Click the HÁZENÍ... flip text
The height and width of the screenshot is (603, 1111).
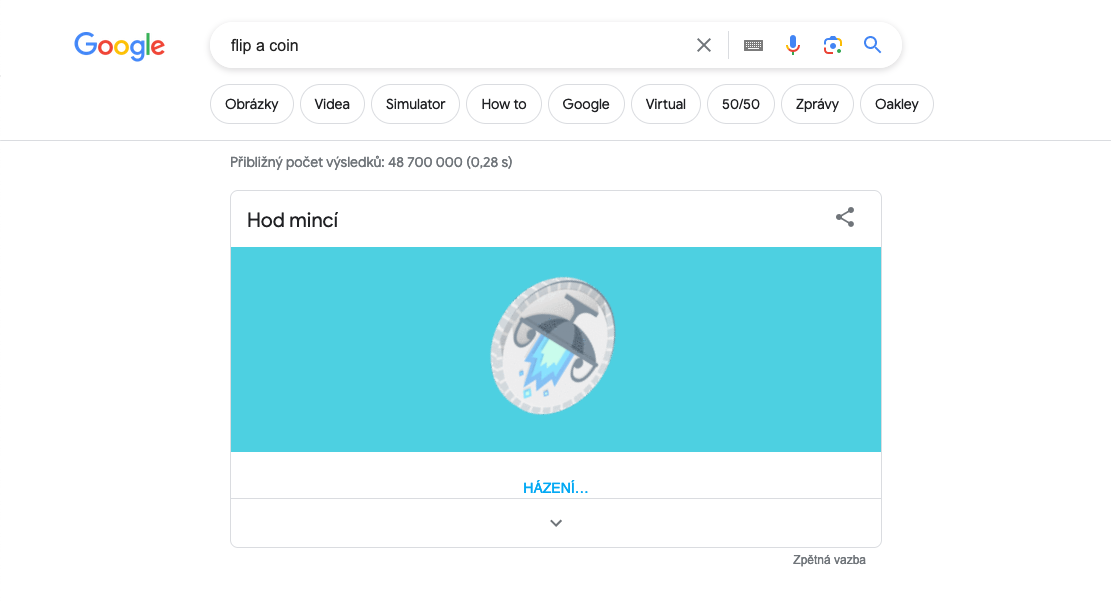[x=555, y=488]
